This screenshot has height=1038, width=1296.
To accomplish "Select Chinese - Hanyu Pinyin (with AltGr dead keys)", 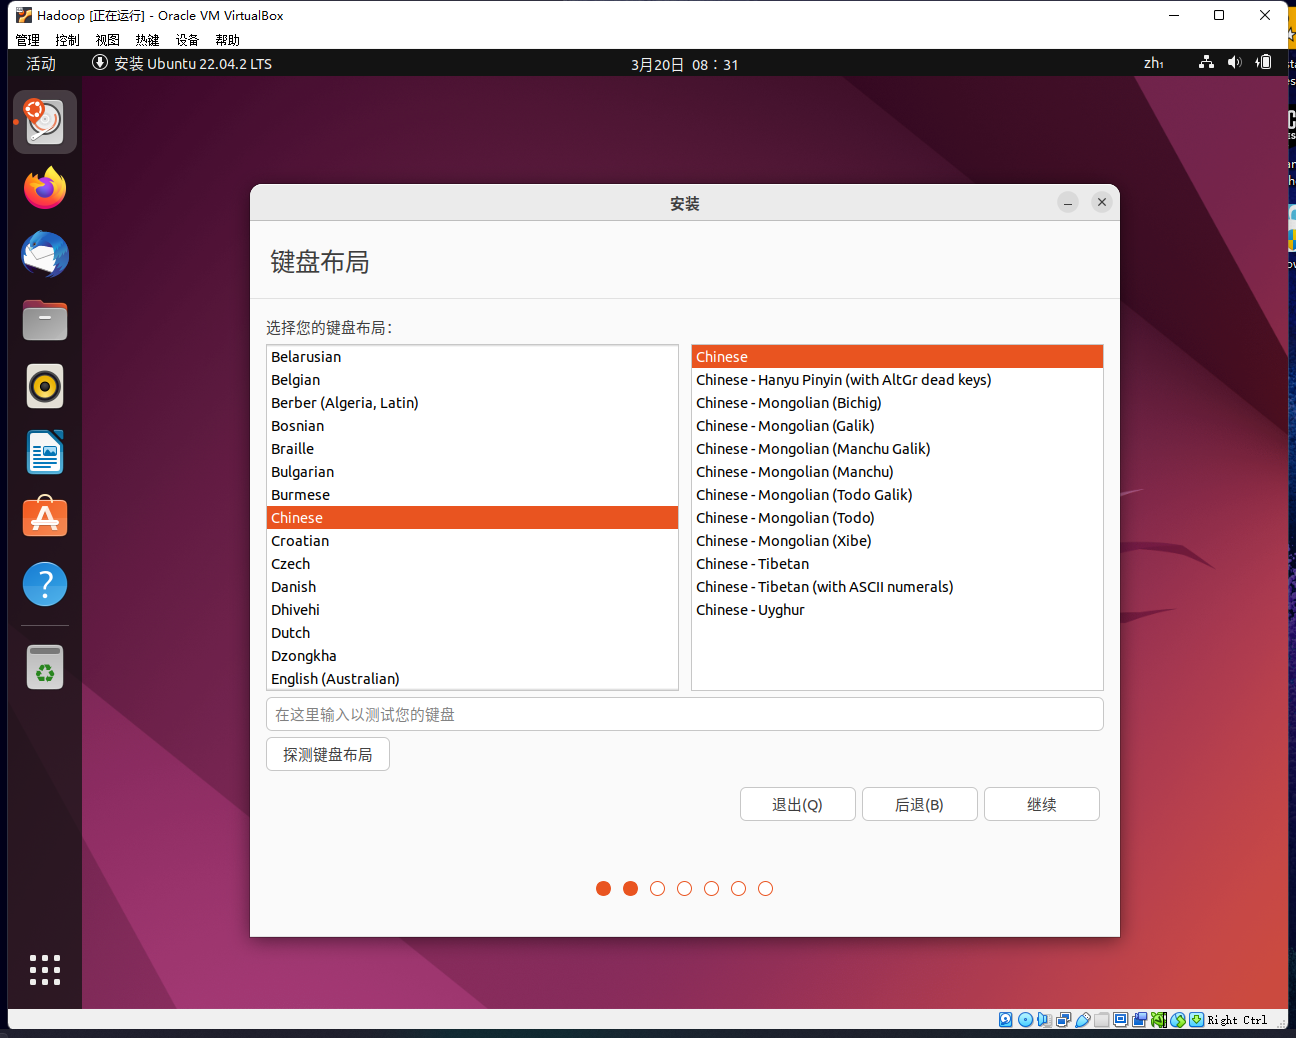I will click(x=897, y=380).
